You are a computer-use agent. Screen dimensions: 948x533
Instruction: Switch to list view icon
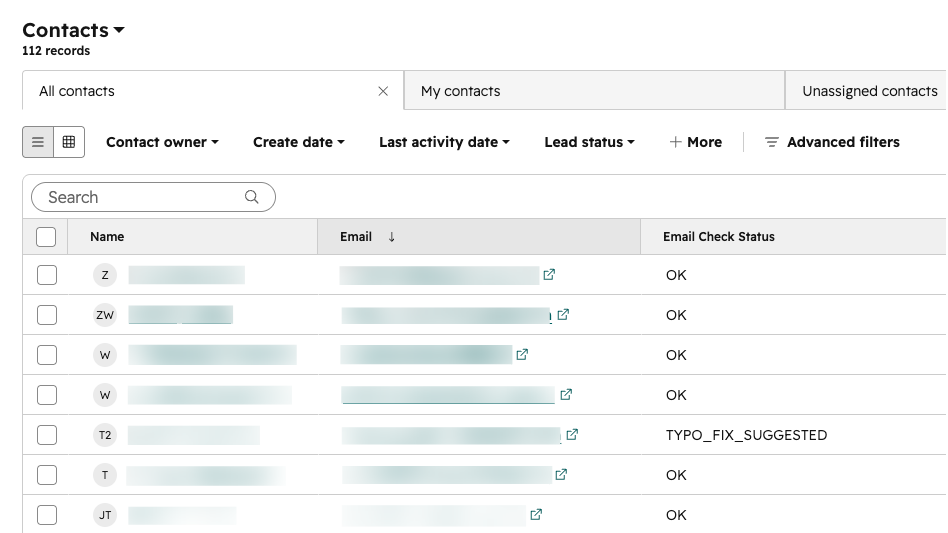[37, 142]
